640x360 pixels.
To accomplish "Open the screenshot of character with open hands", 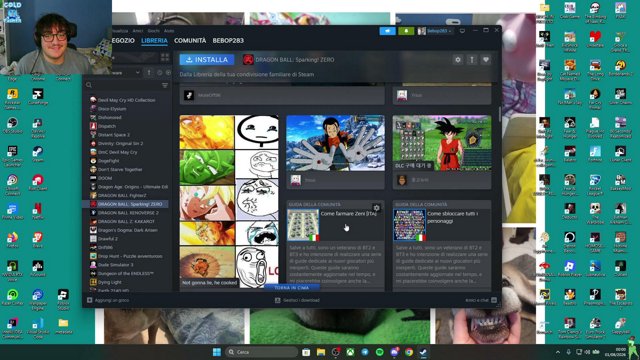I will point(335,143).
